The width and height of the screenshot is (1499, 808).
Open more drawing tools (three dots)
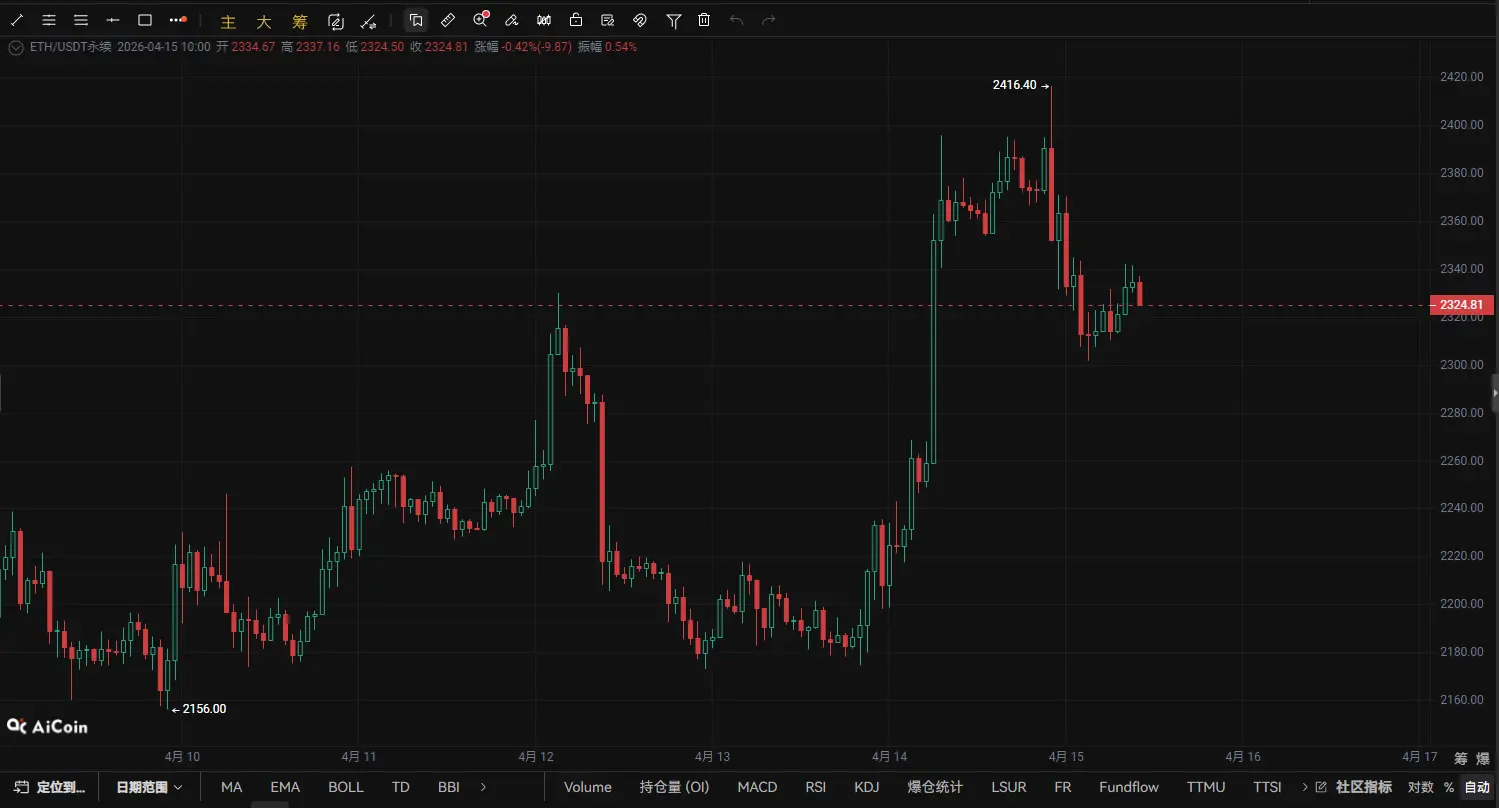pos(178,20)
